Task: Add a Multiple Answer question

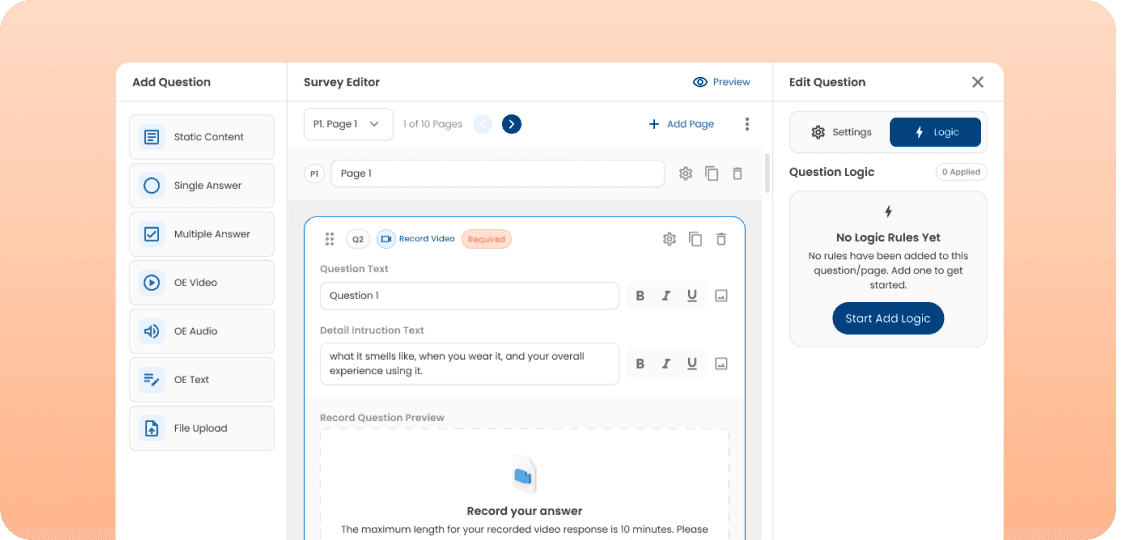Action: [201, 234]
